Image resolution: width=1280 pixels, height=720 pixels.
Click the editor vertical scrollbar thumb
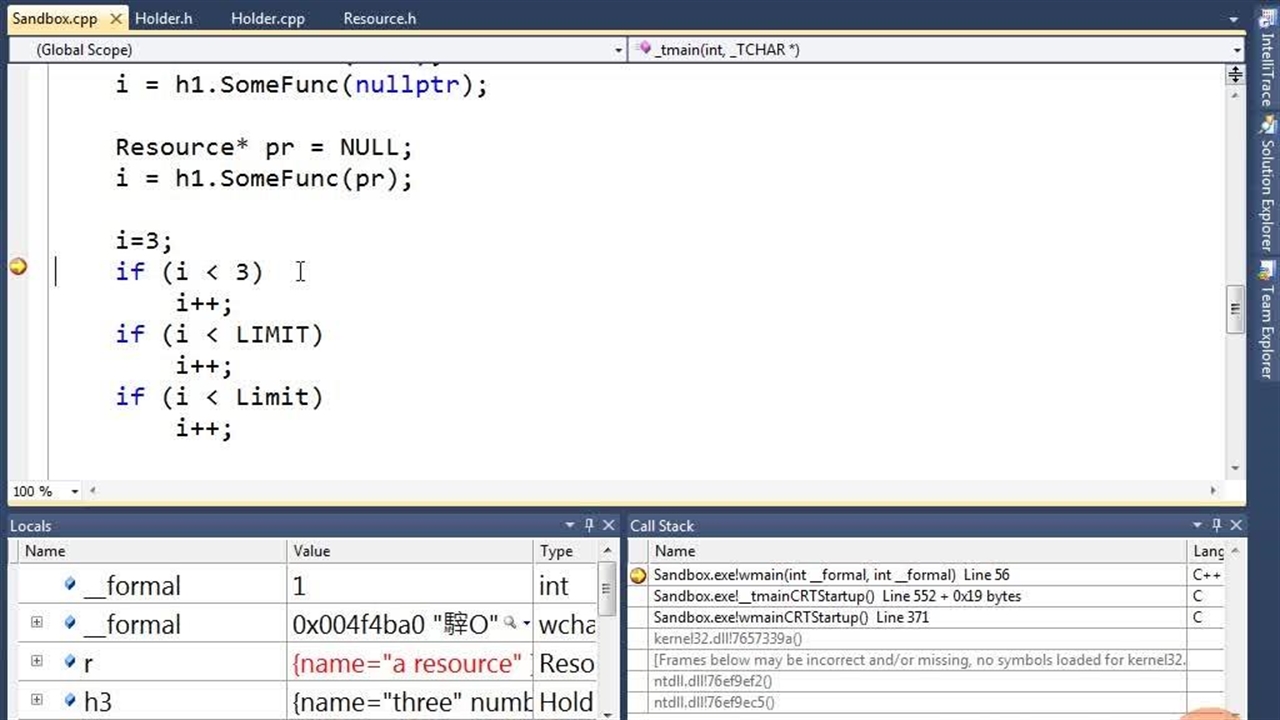point(1235,310)
